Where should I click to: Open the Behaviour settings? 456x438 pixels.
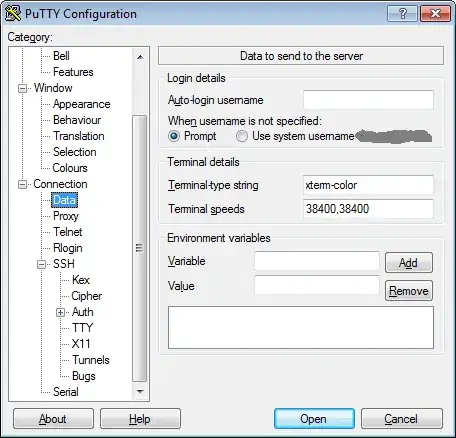77,120
